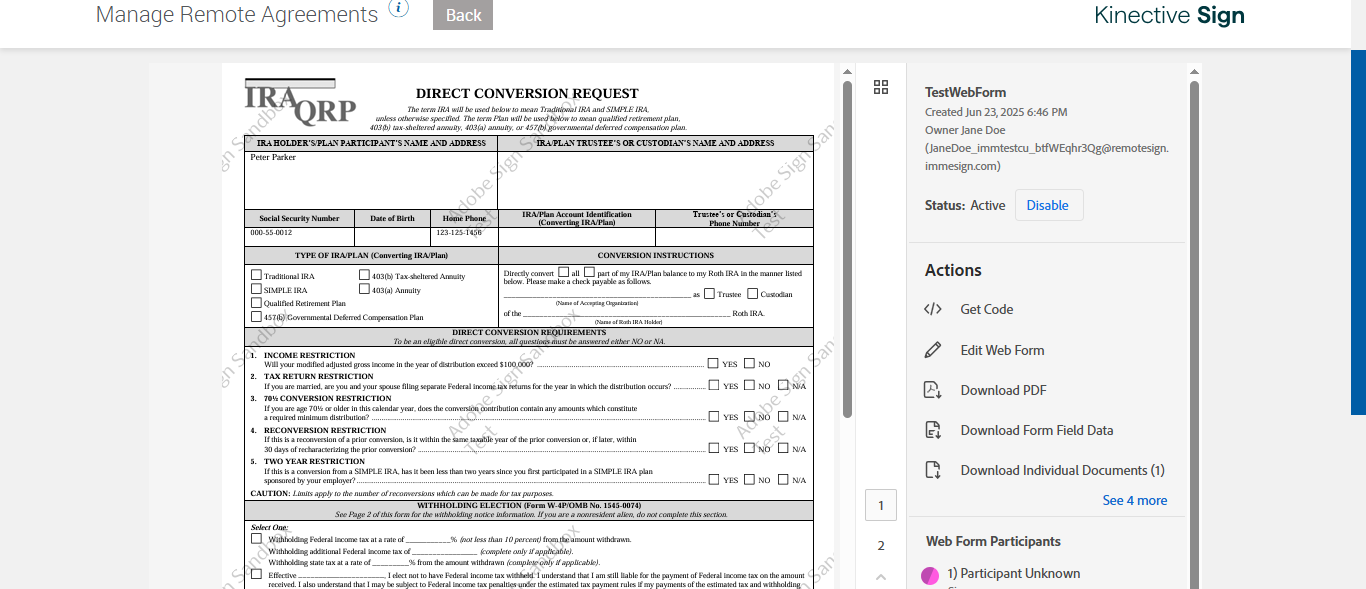Click the 'Manage Remote Agreements' heading
The image size is (1366, 589).
(237, 14)
